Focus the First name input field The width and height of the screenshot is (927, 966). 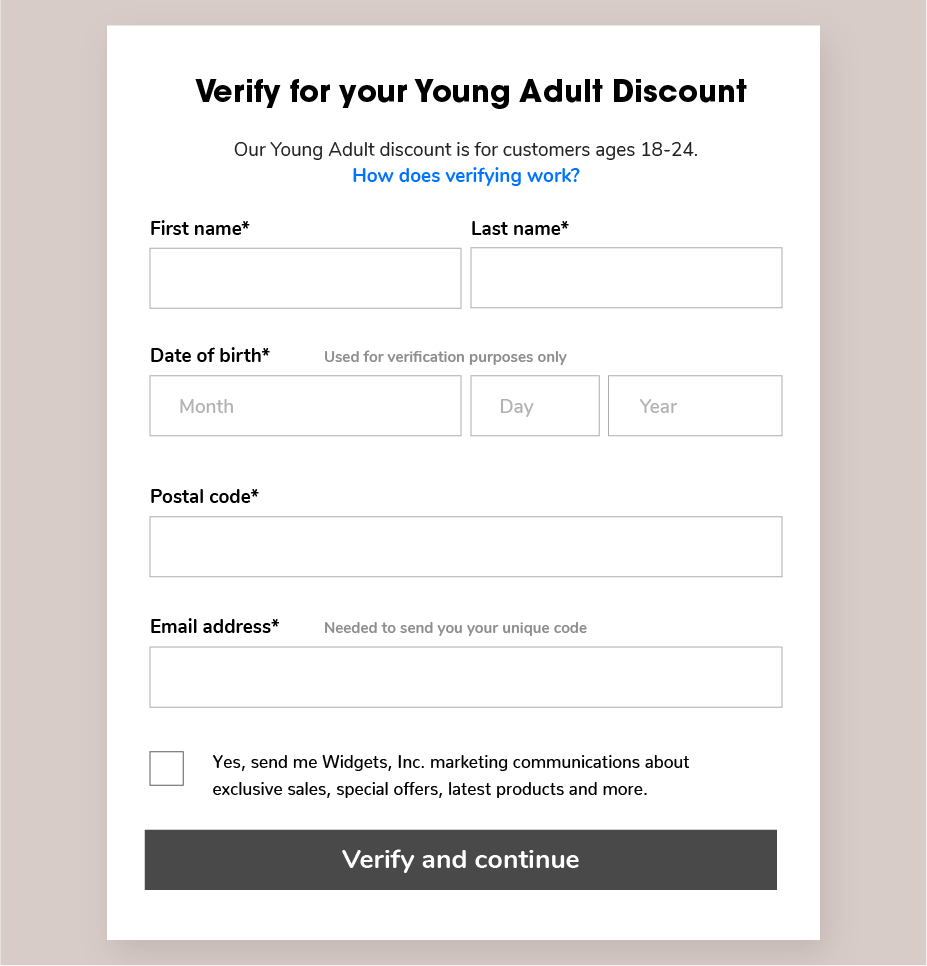305,278
